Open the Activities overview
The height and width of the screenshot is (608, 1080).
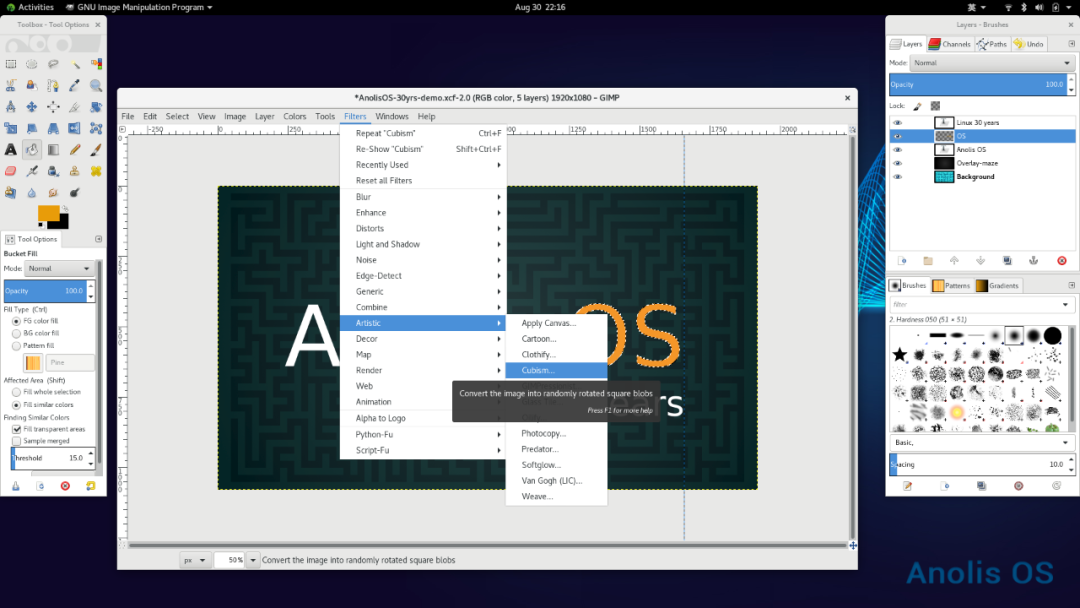point(30,7)
